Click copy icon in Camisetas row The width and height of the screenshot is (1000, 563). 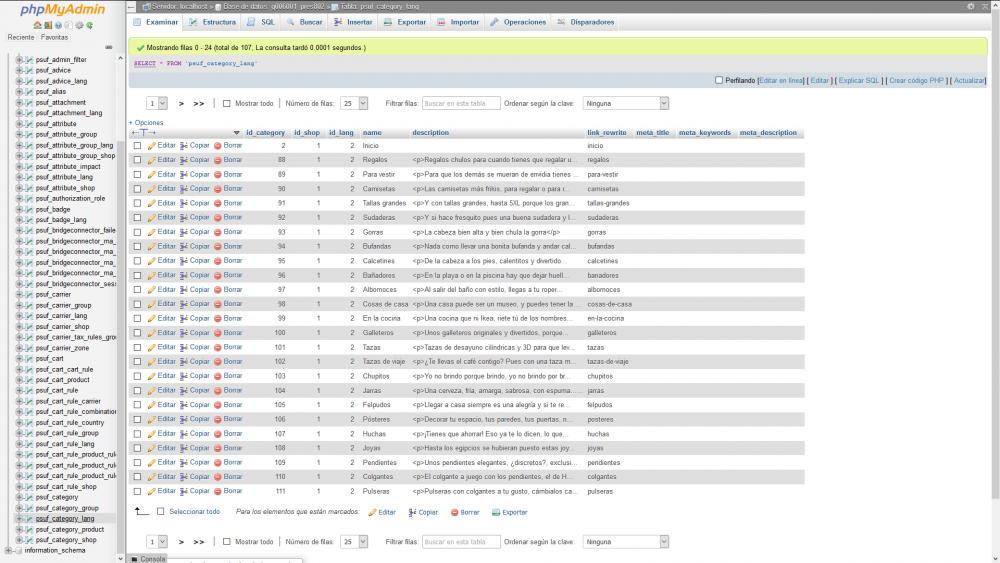184,189
